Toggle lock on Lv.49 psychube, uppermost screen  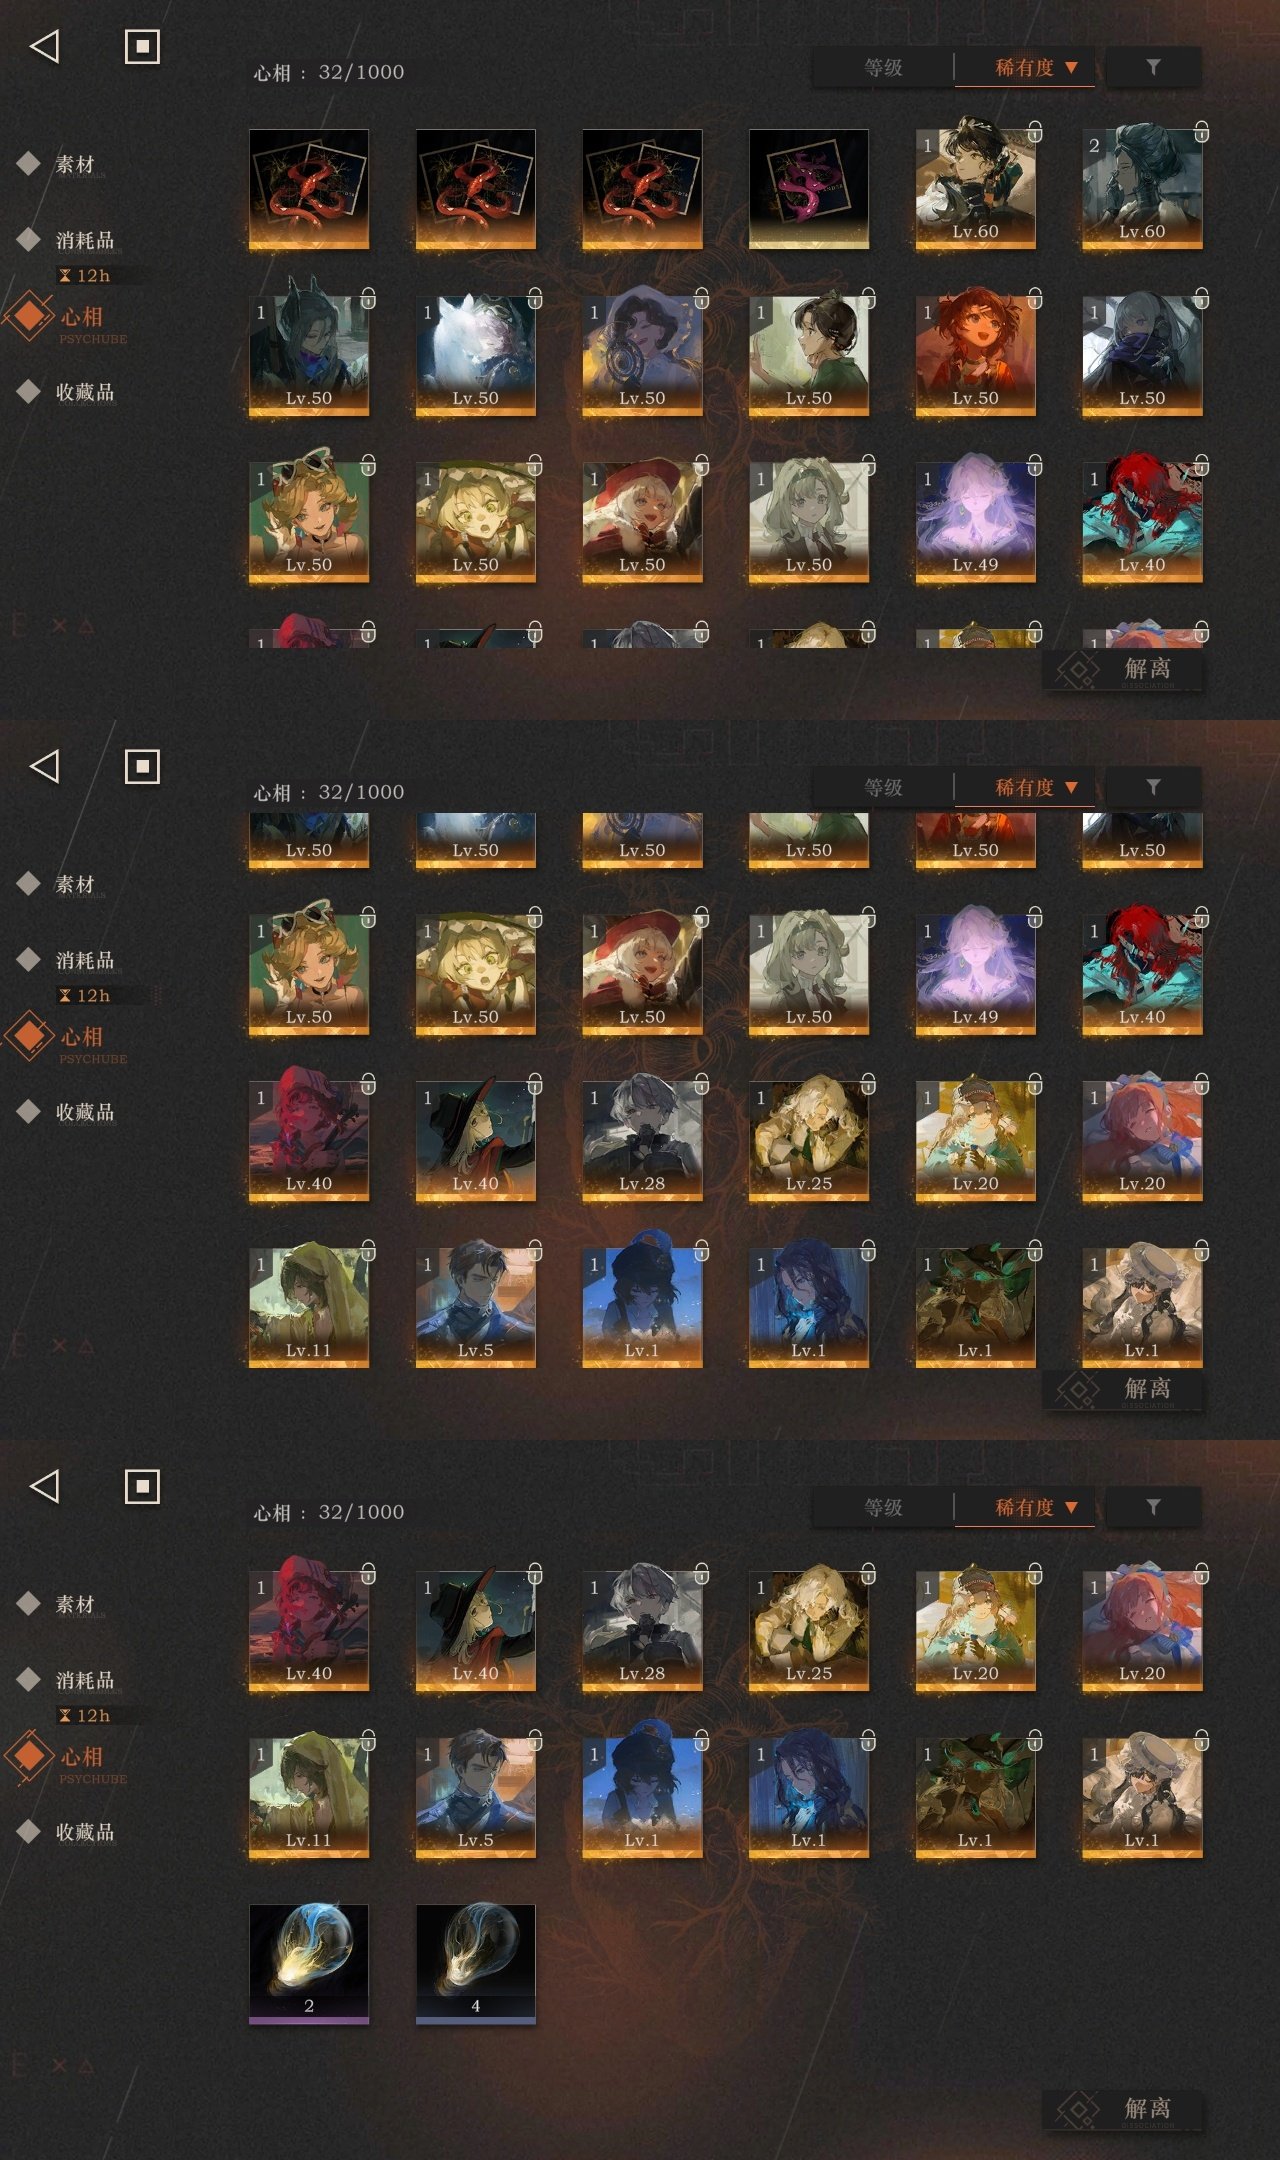point(1035,465)
